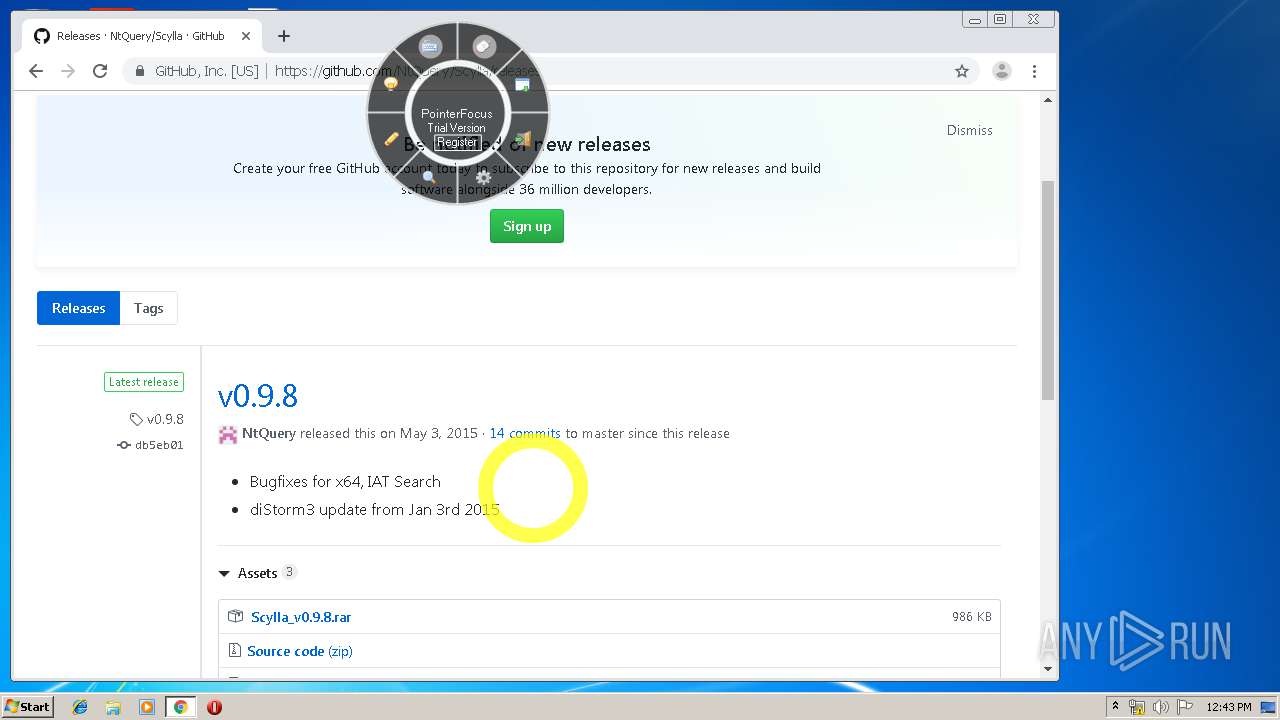The width and height of the screenshot is (1280, 720).
Task: Dismiss the sign-up notification banner
Action: [x=970, y=130]
